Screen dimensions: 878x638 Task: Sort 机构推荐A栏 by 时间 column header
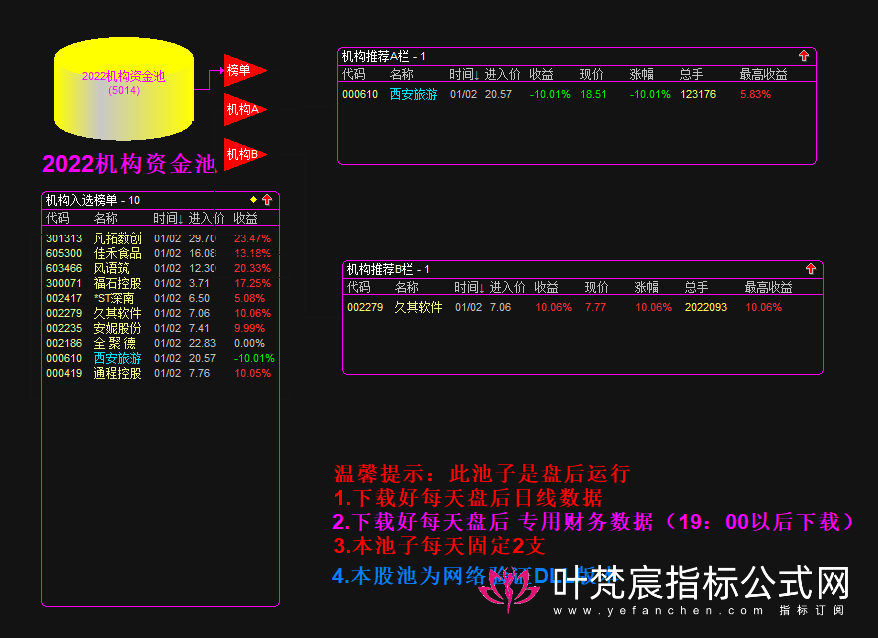coord(464,74)
